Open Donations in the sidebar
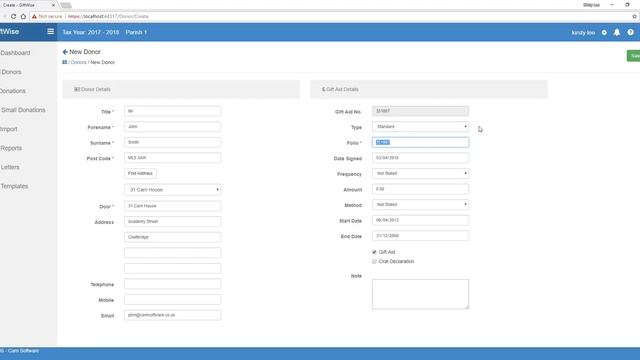 [x=13, y=91]
